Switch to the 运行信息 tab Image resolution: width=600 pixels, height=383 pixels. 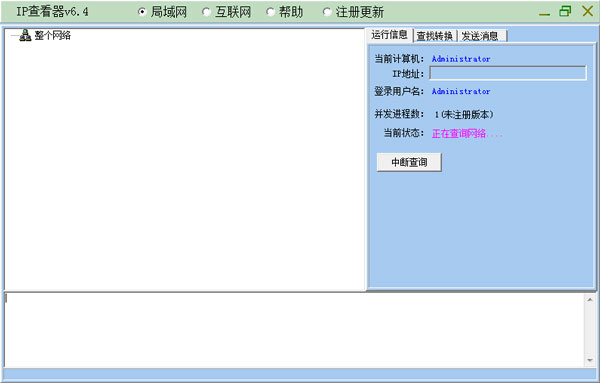(389, 35)
